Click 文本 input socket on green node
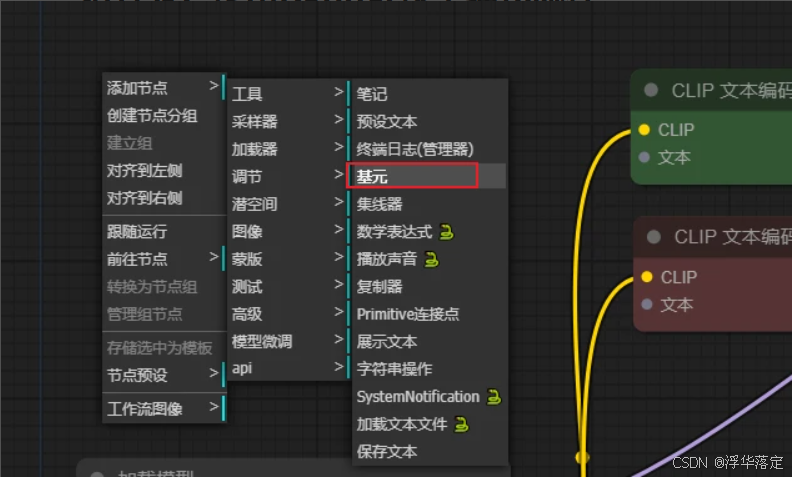Screen dimensions: 792x477 [644, 157]
